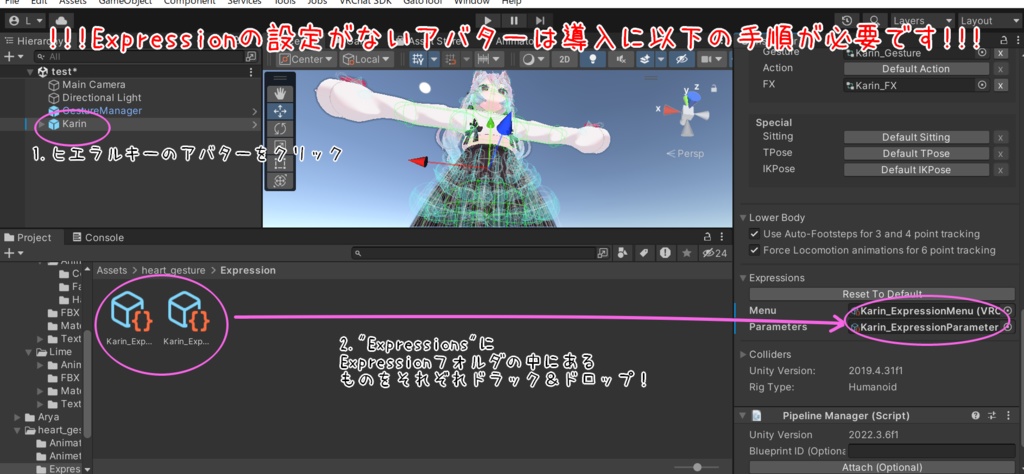Viewport: 1024px width, 474px height.
Task: Toggle 2D view mode in scene
Action: click(564, 59)
